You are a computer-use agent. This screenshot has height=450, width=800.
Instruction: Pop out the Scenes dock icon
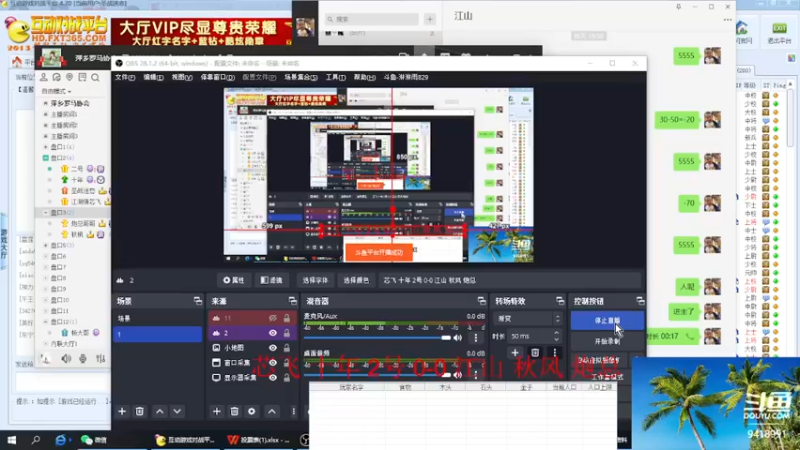click(x=197, y=301)
